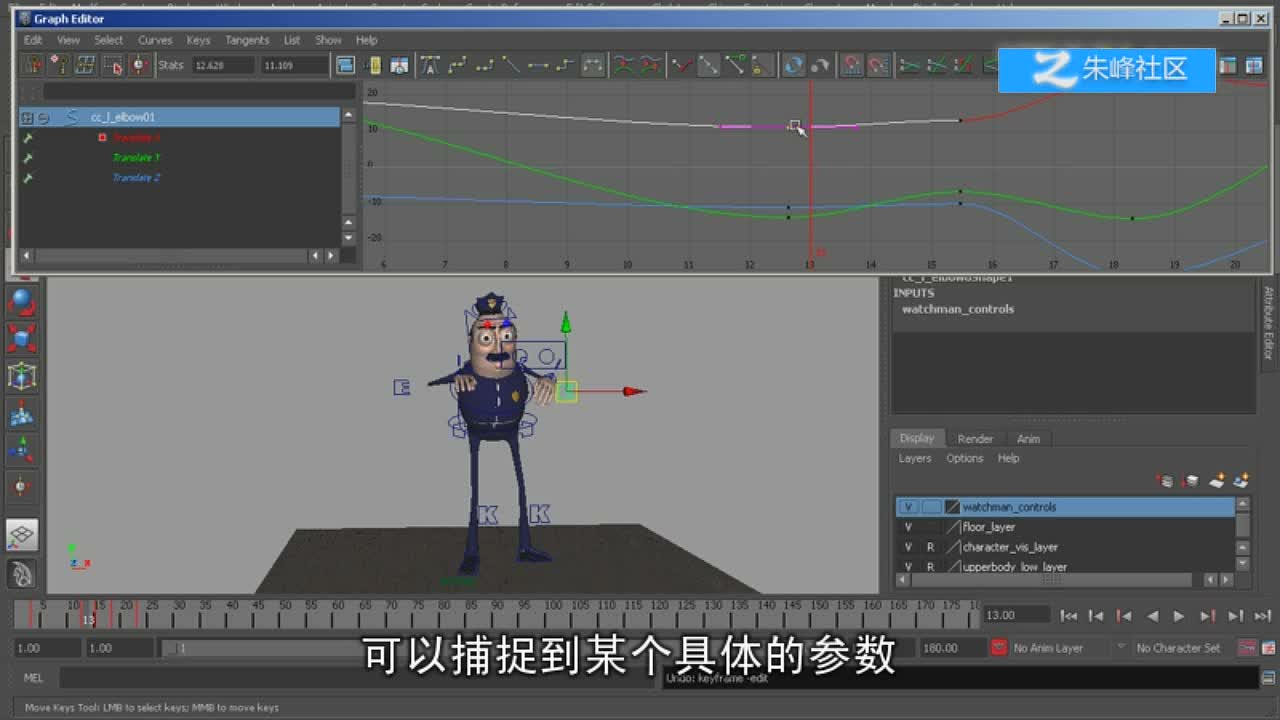
Task: Select the Region keys tool
Action: tap(113, 66)
